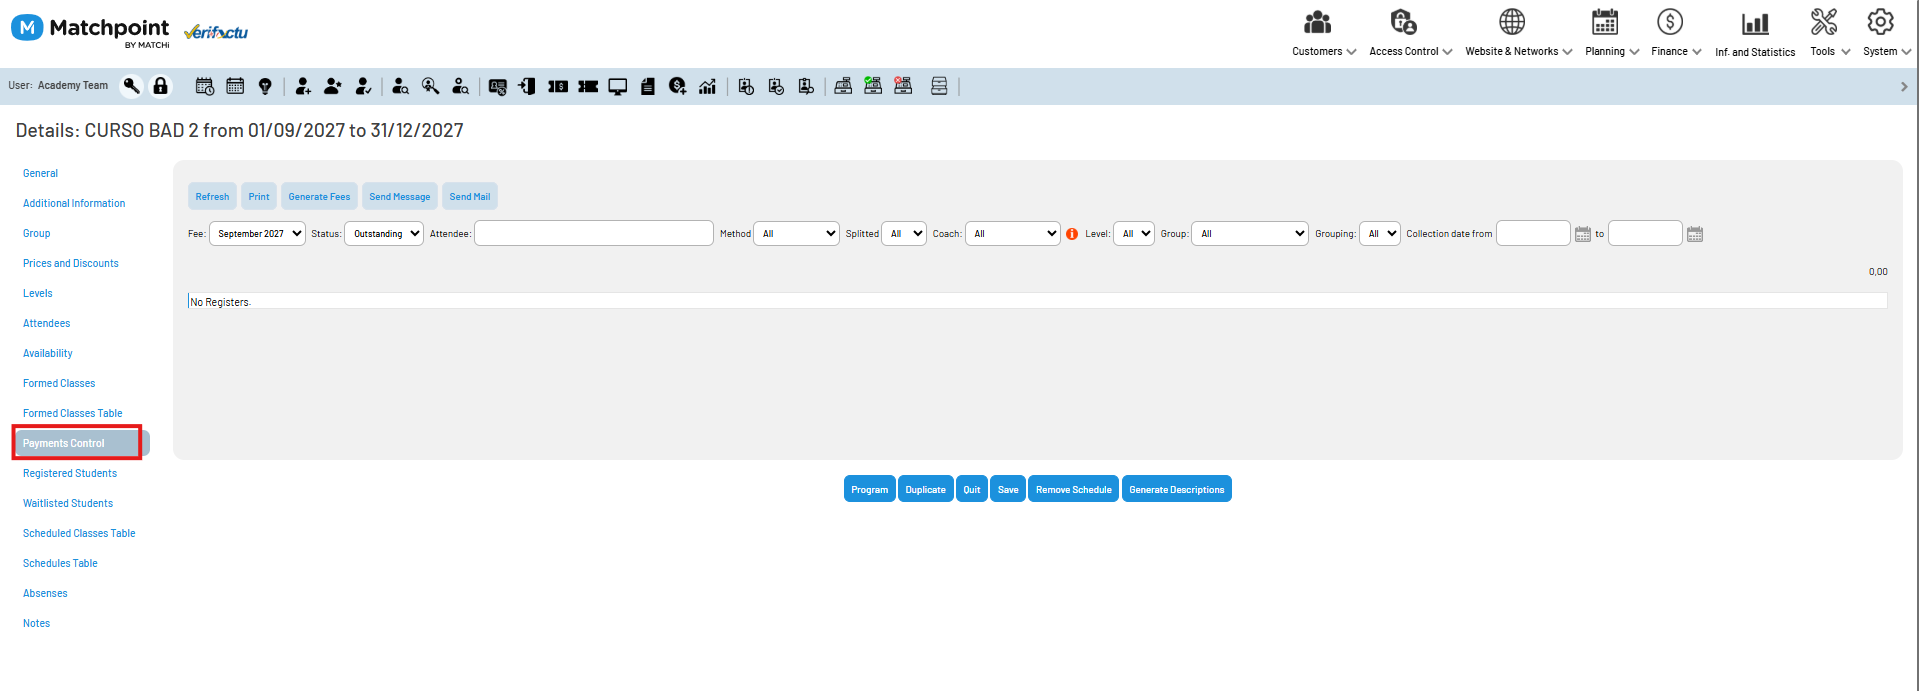This screenshot has height=691, width=1919.
Task: Click the Duplicate button
Action: 926,489
